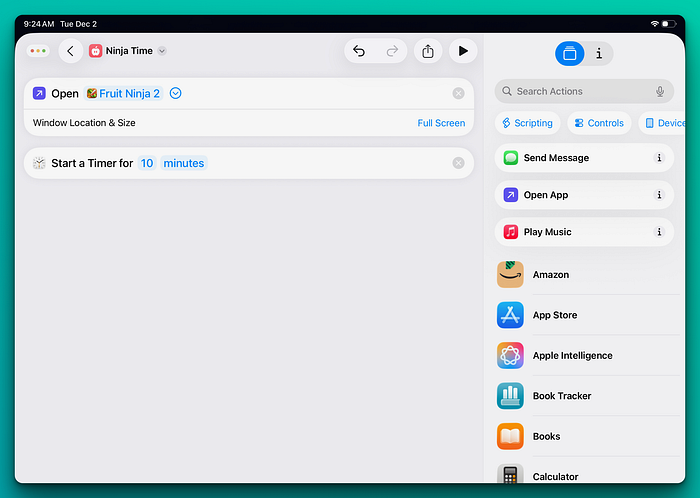Click the clock icon of timer action
This screenshot has width=700, height=498.
click(39, 163)
